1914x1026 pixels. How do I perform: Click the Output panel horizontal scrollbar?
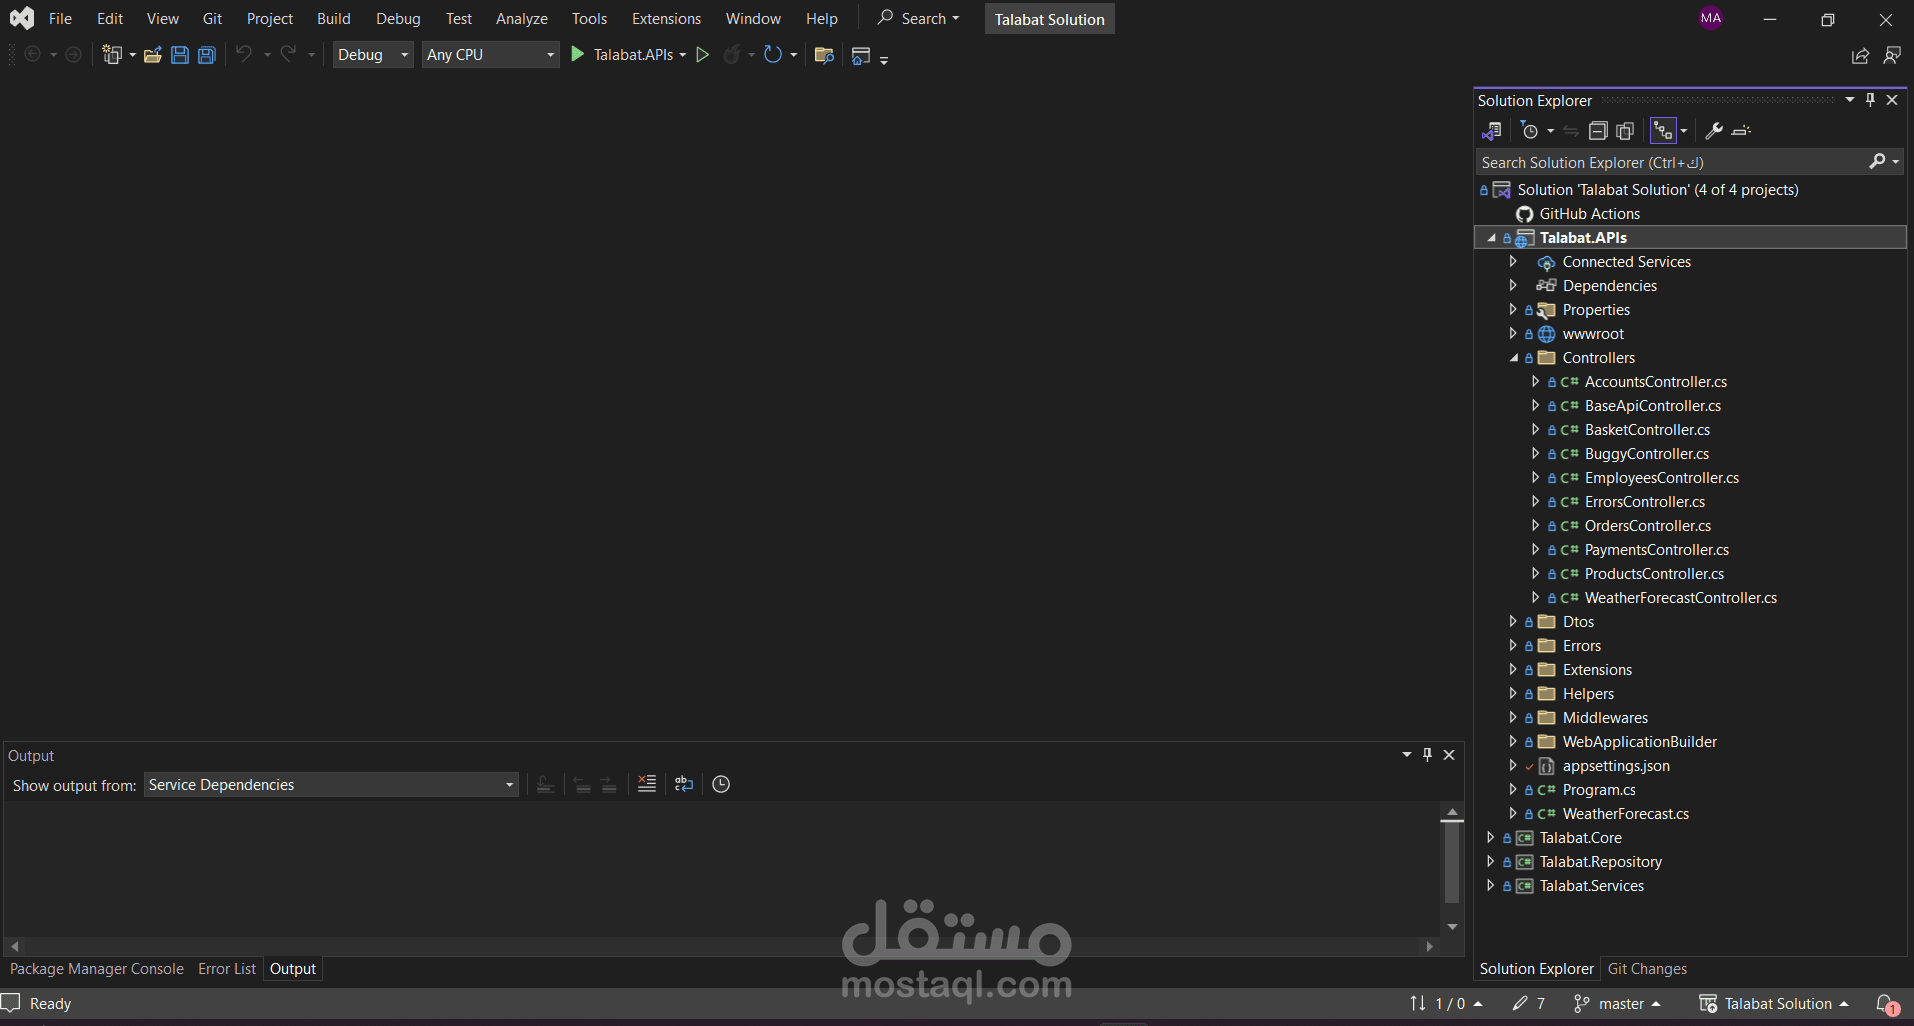click(720, 946)
